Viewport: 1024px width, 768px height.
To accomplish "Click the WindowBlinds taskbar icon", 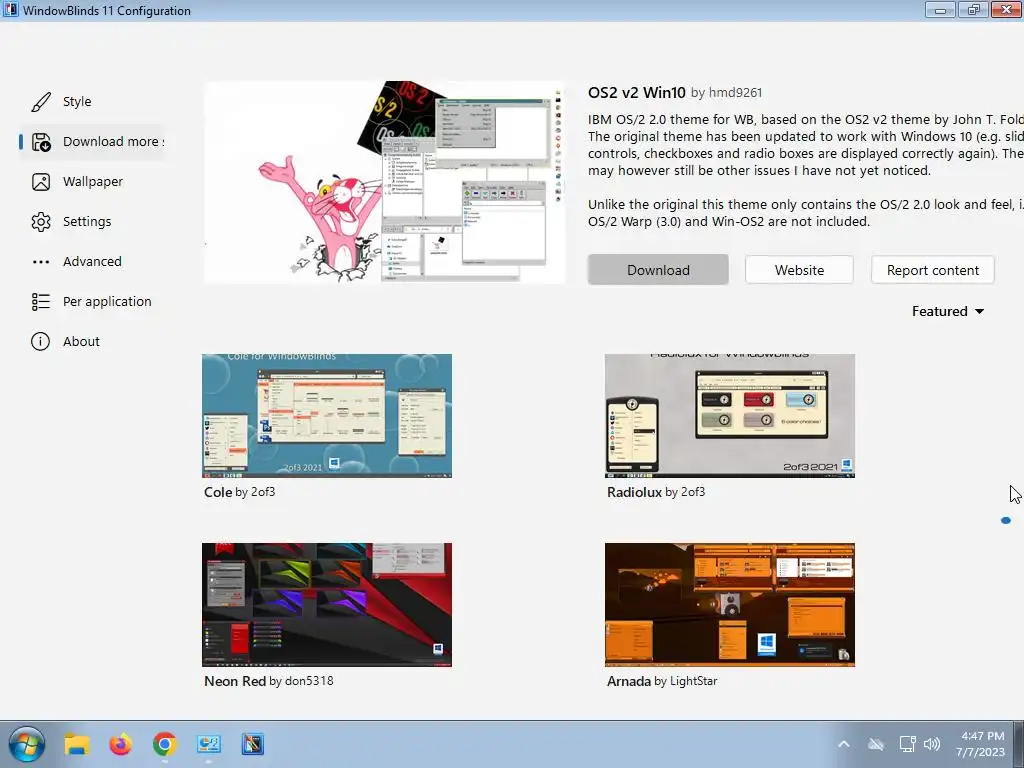I will pos(253,744).
